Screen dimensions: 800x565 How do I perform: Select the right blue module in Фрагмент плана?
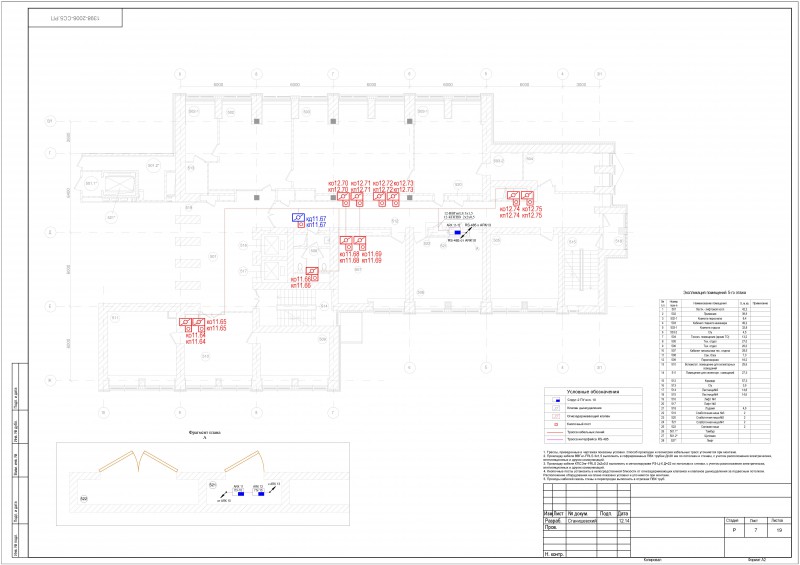tap(261, 494)
